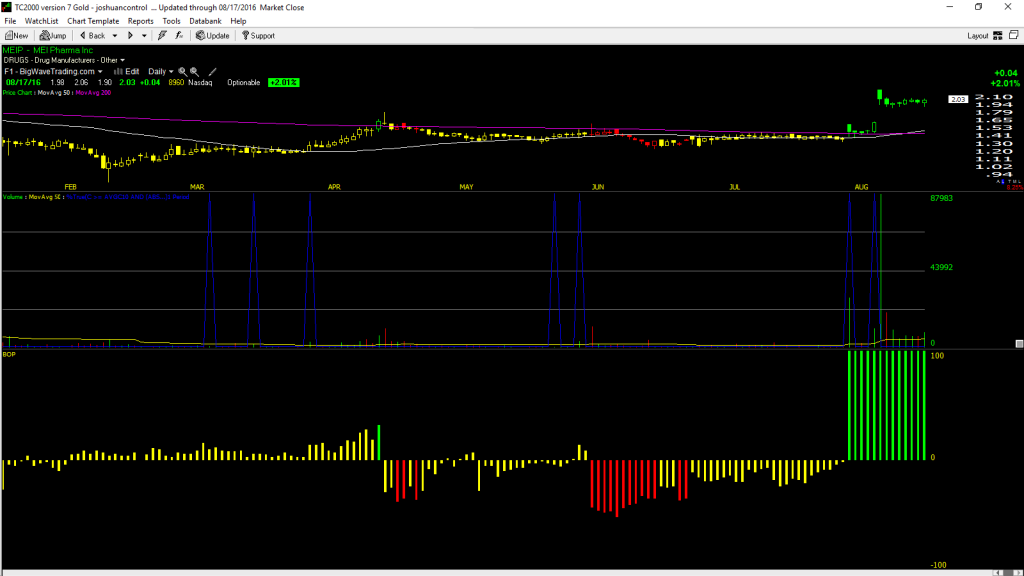Viewport: 1024px width, 576px height.
Task: Open the Daily timeframe dropdown
Action: click(161, 72)
